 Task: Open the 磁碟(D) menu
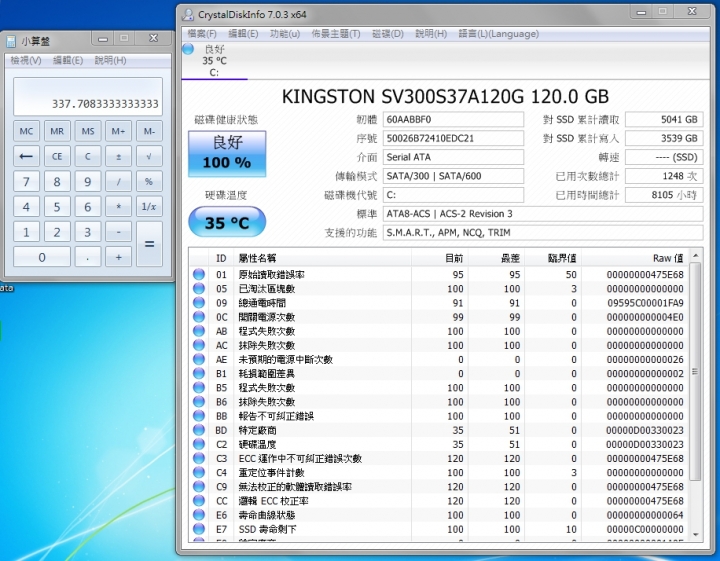tap(388, 34)
